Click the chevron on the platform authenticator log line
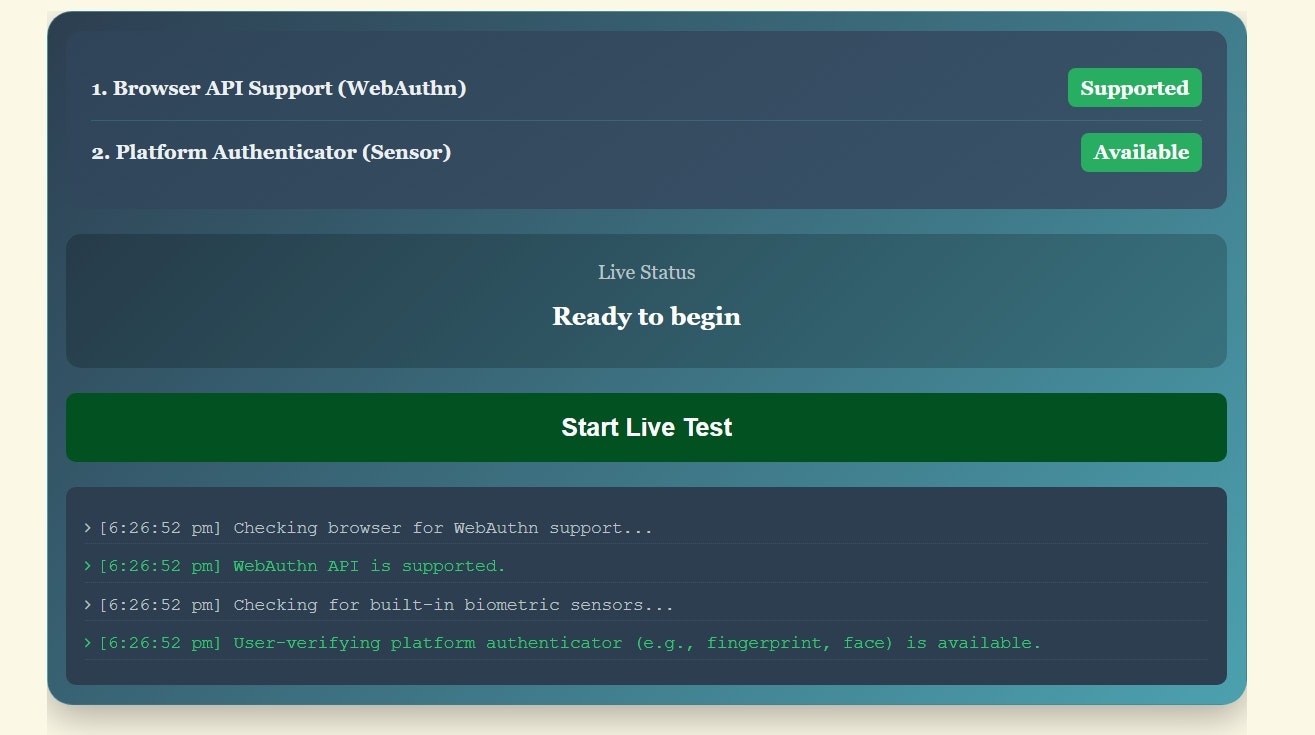The image size is (1315, 735). pyautogui.click(x=87, y=643)
